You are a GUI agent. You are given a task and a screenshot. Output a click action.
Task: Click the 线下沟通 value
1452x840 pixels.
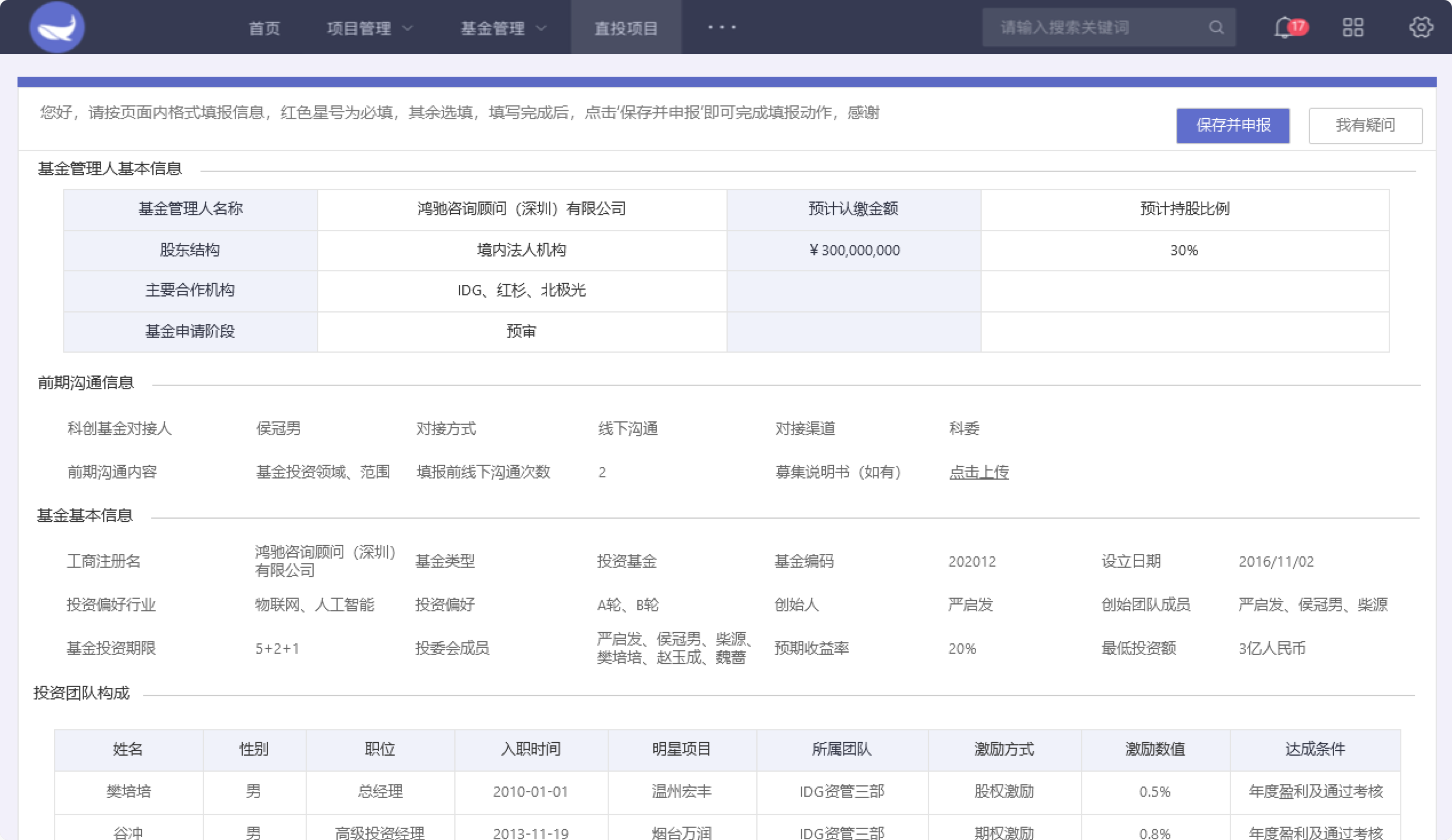pos(628,429)
